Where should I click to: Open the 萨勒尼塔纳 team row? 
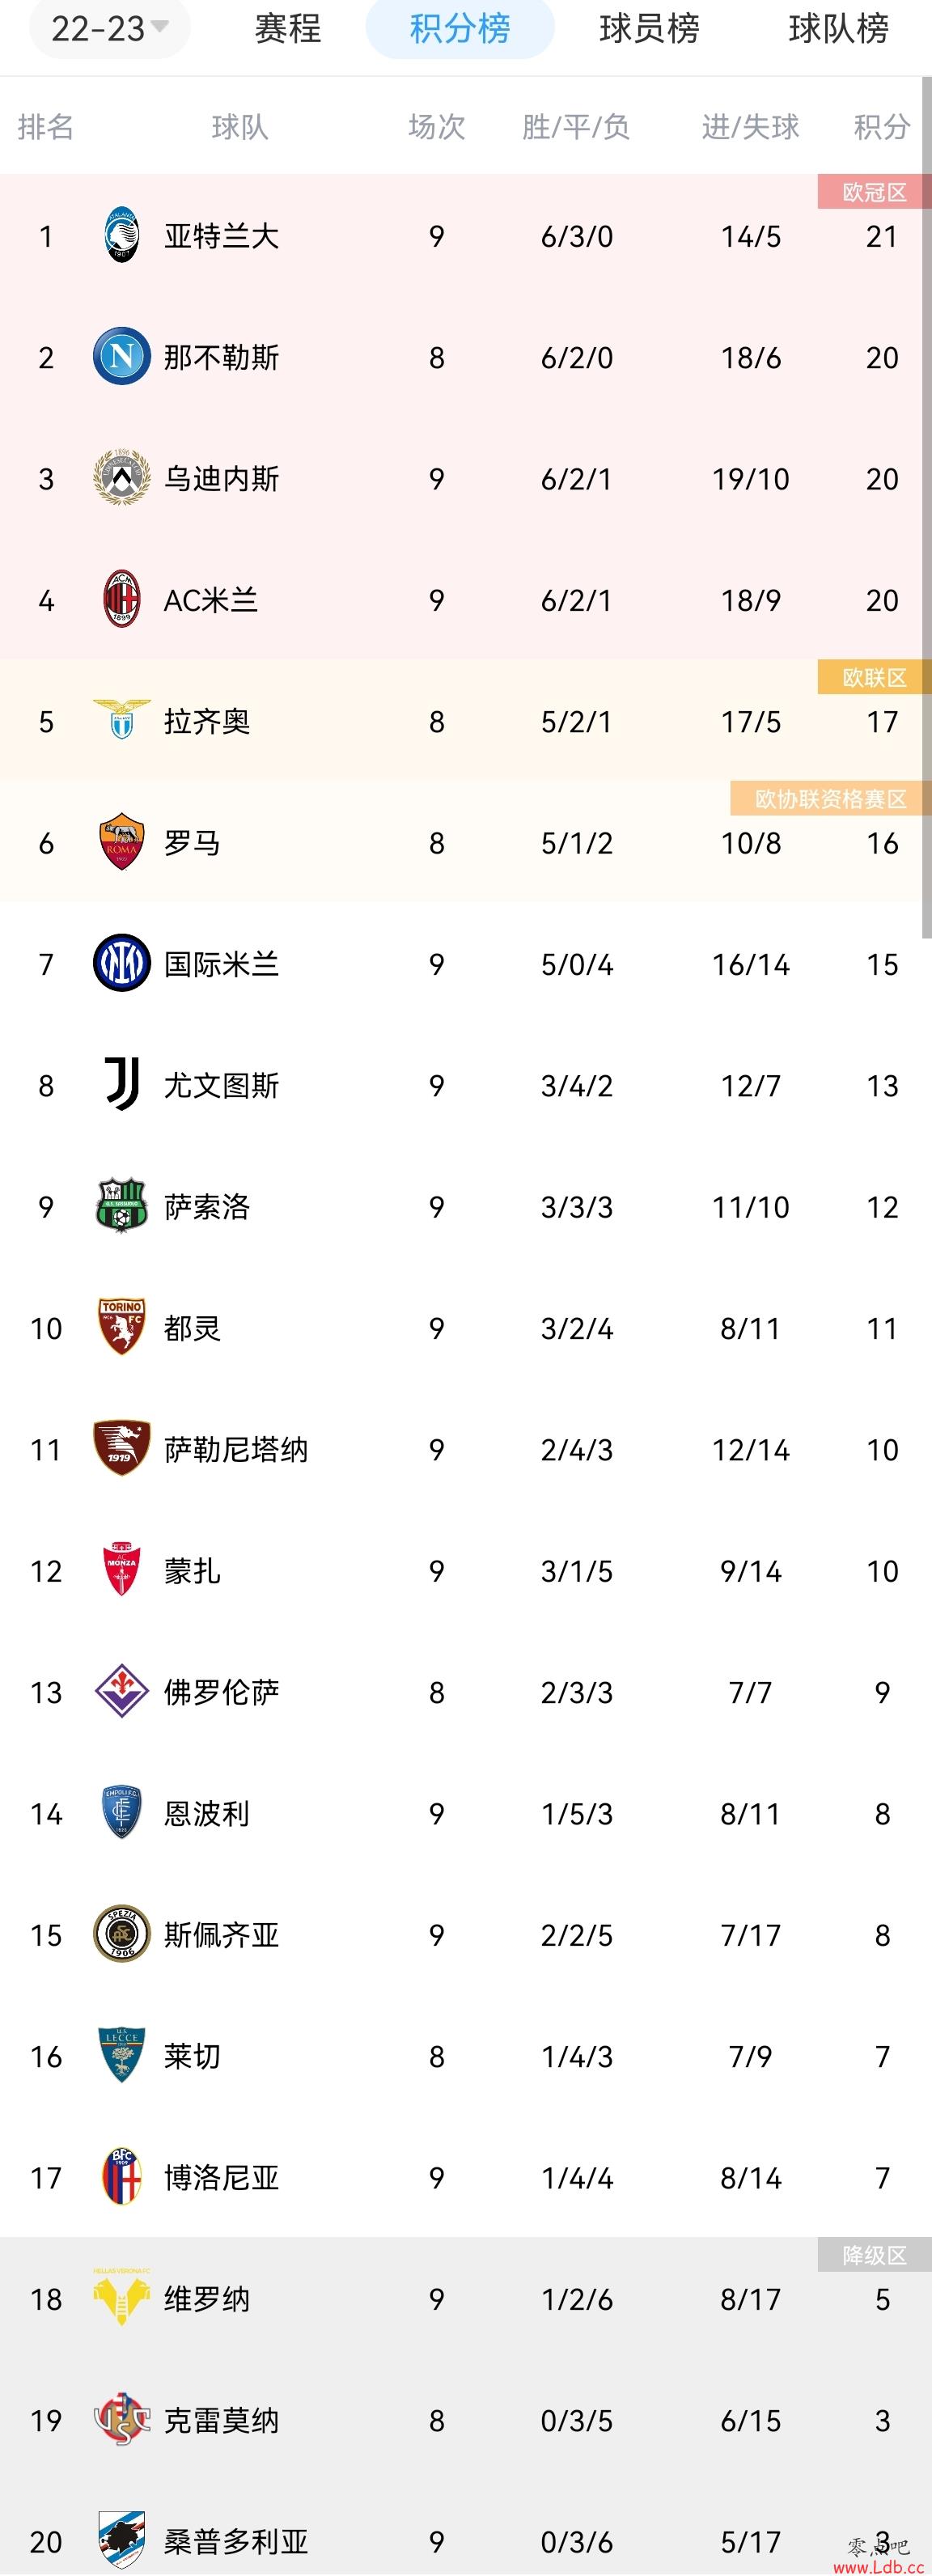click(x=466, y=1449)
